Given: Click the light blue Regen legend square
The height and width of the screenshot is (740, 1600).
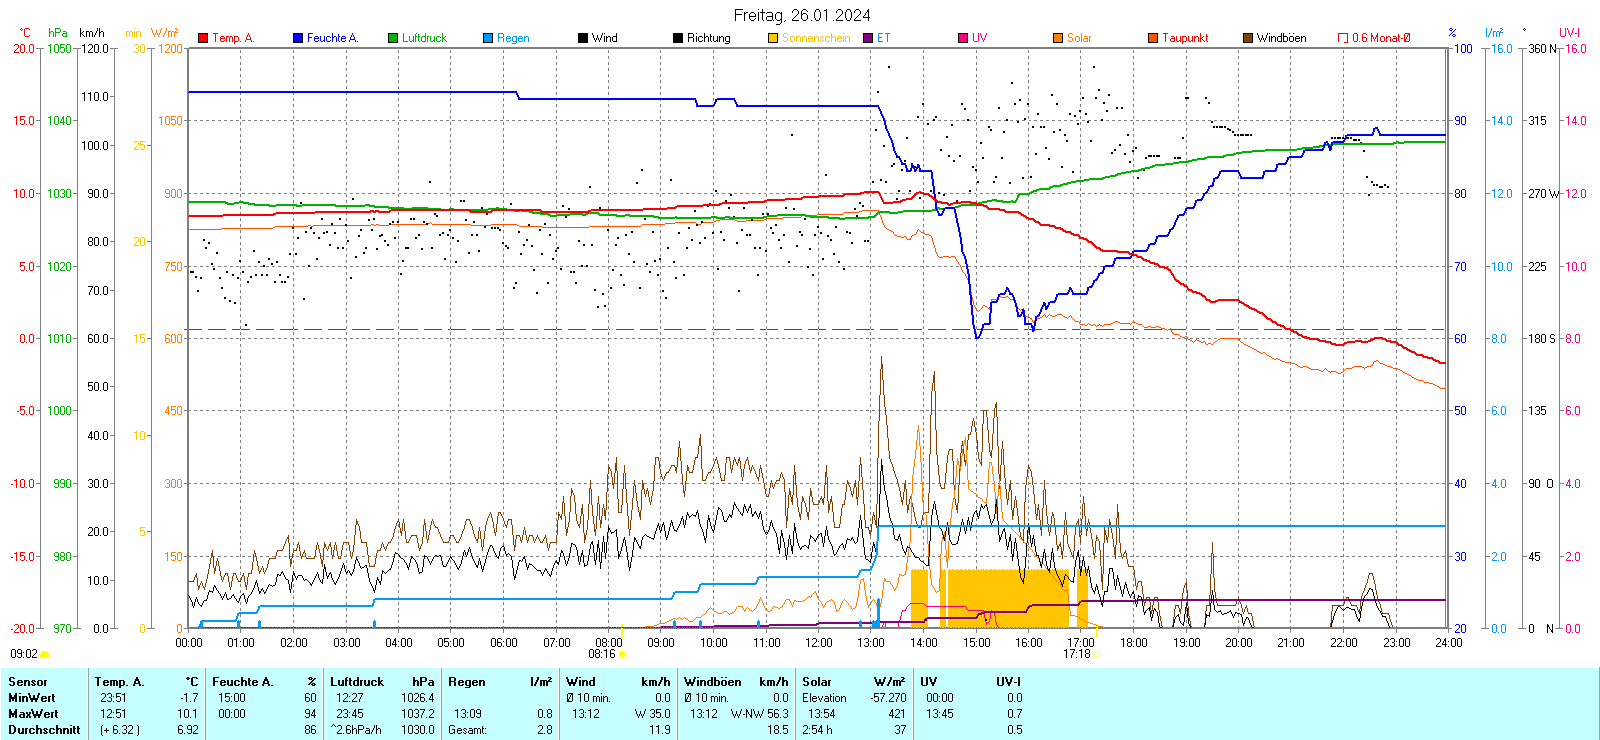Looking at the screenshot, I should pos(488,38).
